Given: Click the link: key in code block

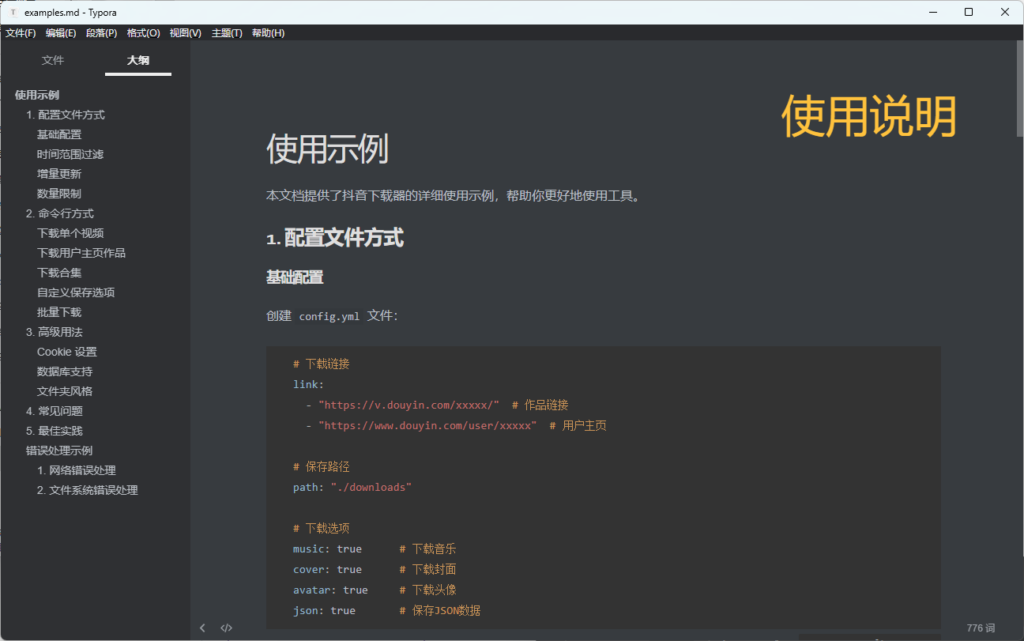Looking at the screenshot, I should pos(308,384).
